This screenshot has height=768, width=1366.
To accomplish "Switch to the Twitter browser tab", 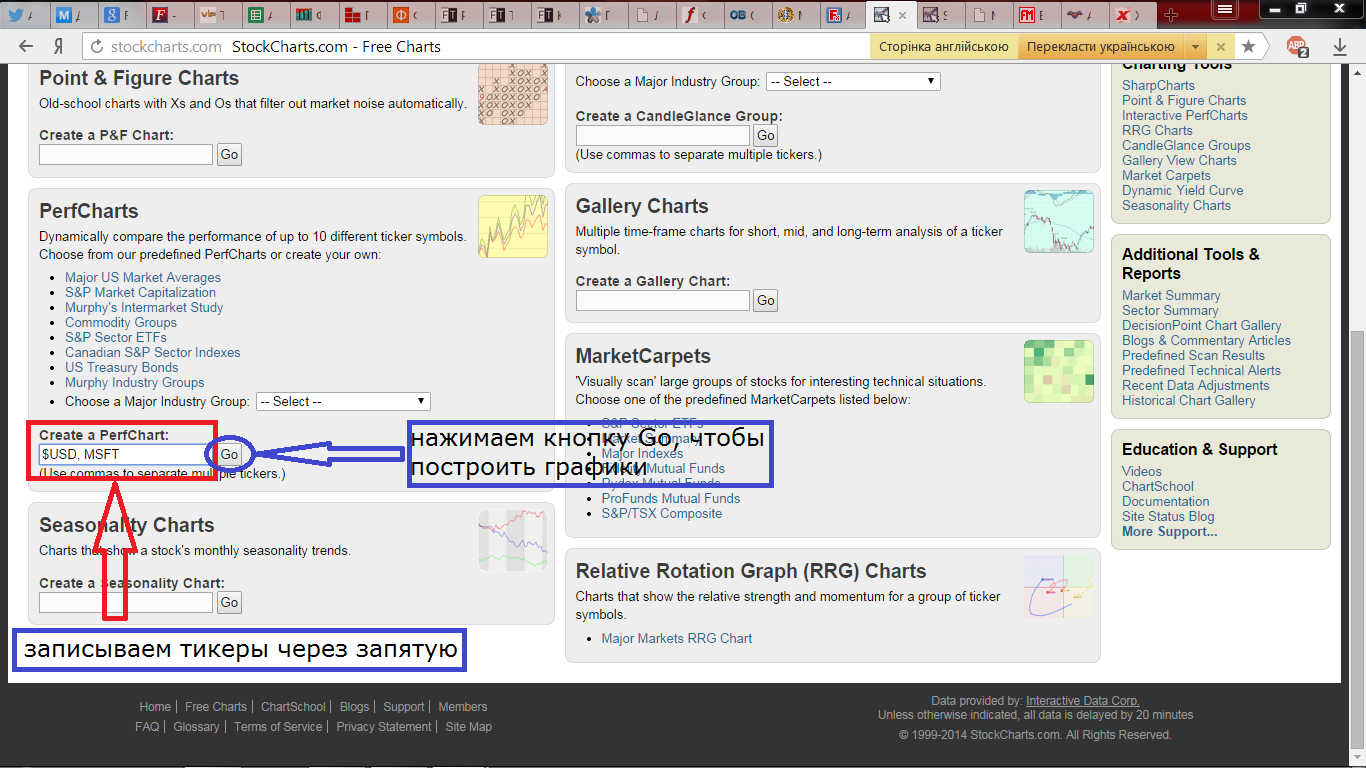I will pyautogui.click(x=24, y=15).
